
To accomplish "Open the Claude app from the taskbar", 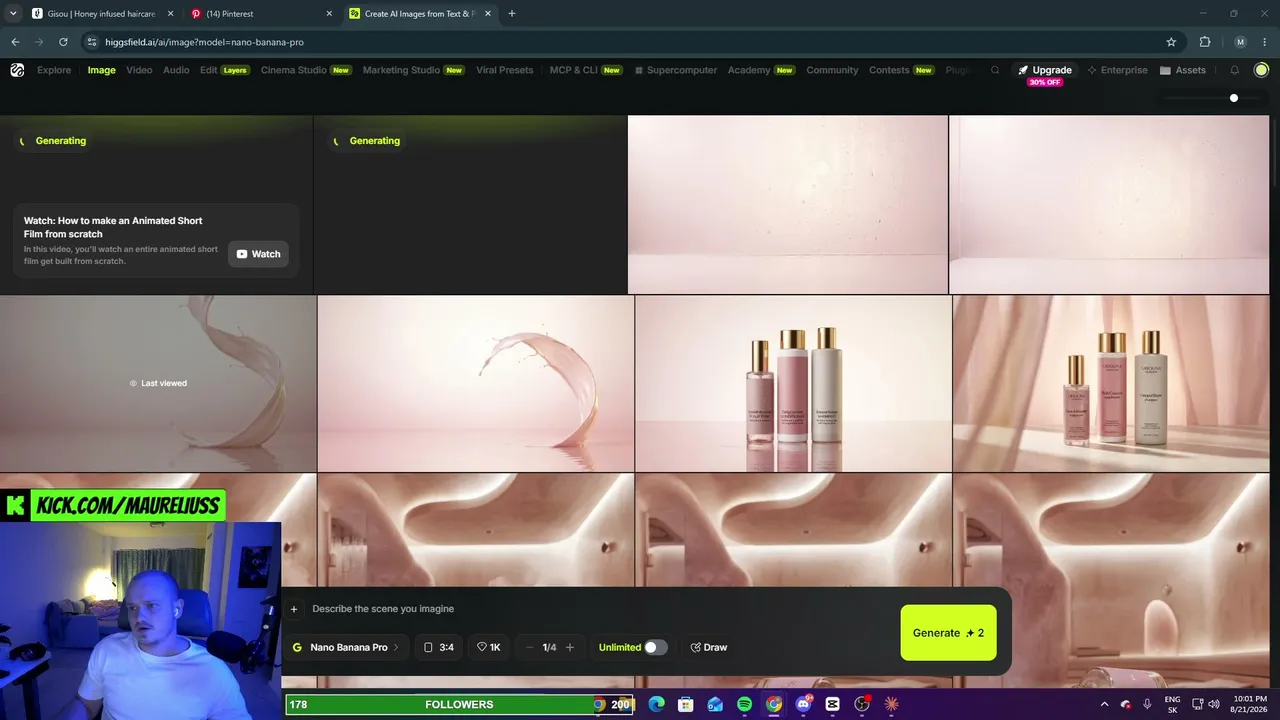I will tap(891, 704).
